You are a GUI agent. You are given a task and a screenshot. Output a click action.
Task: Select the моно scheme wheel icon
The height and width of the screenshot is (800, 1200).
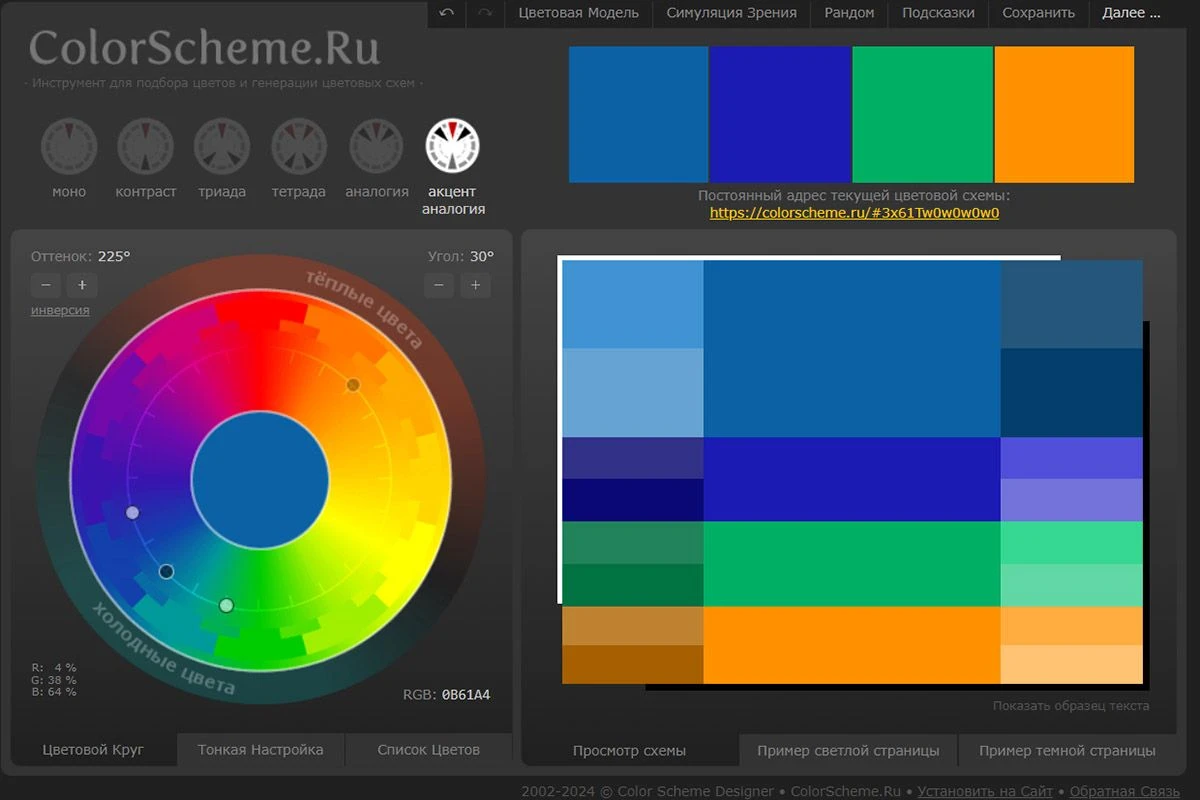[x=69, y=146]
